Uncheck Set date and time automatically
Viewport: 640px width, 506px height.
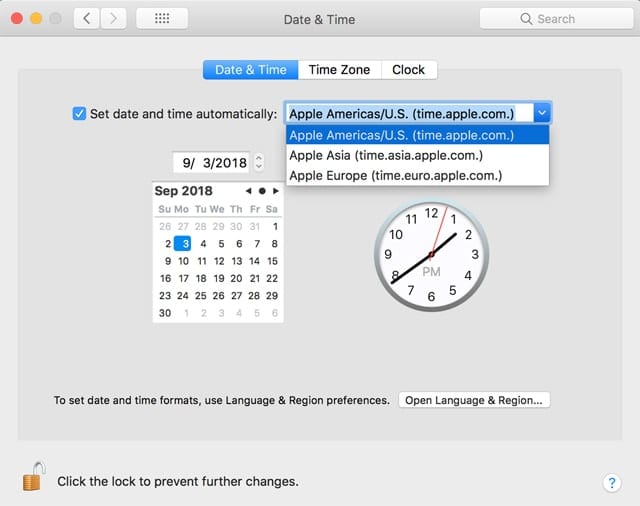coord(80,114)
